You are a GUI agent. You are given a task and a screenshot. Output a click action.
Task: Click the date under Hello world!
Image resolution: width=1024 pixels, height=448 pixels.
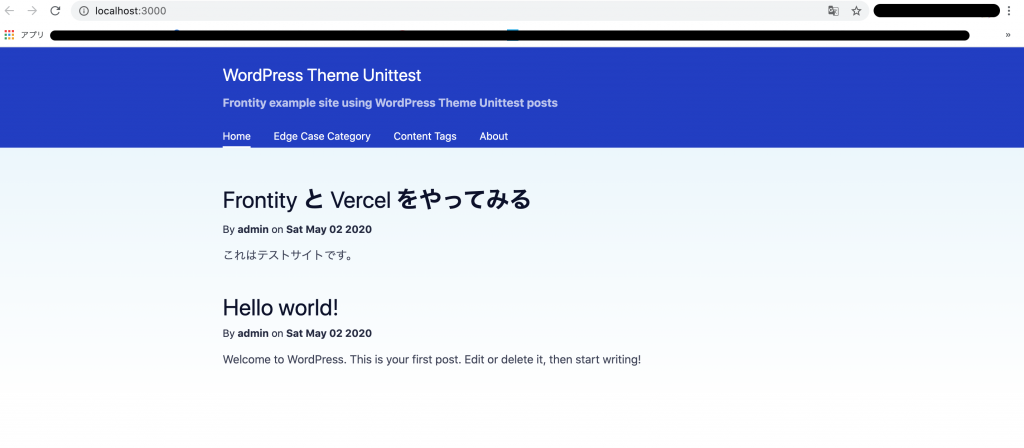[329, 334]
